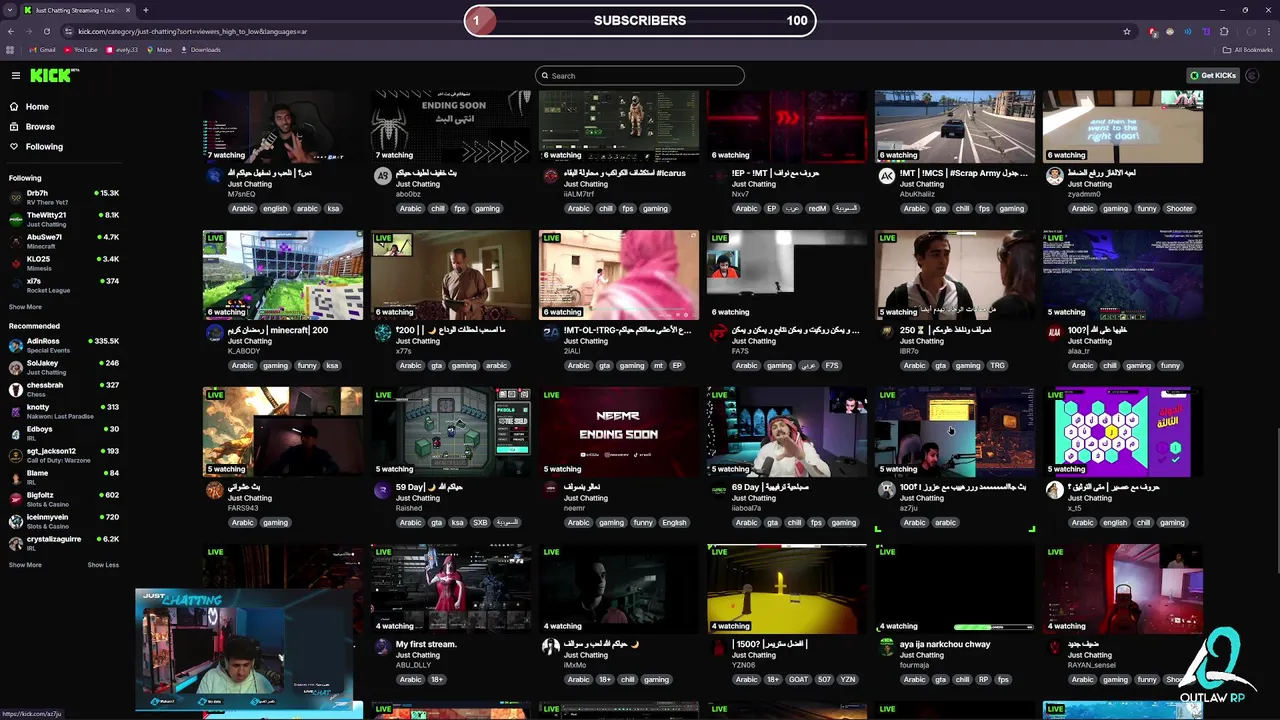Click site information icon in address bar
1280x720 pixels.
(68, 31)
